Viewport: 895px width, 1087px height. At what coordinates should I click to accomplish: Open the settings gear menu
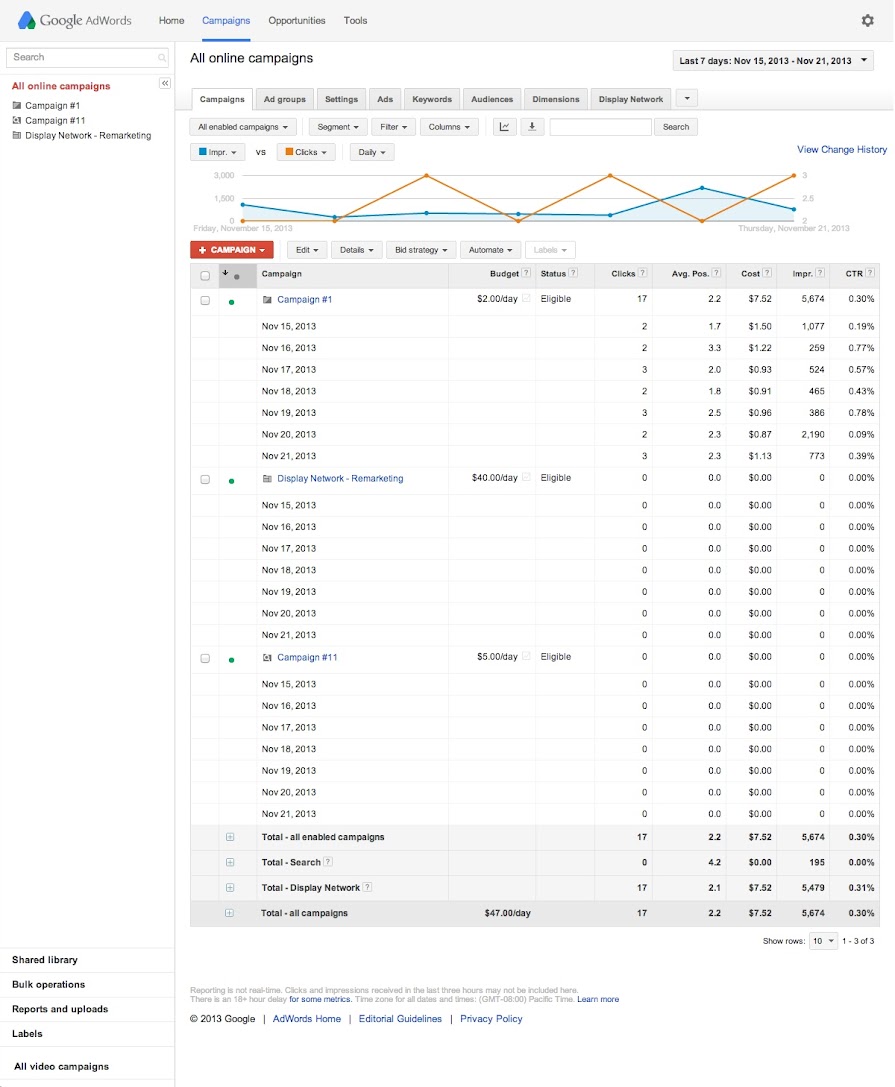click(x=867, y=20)
